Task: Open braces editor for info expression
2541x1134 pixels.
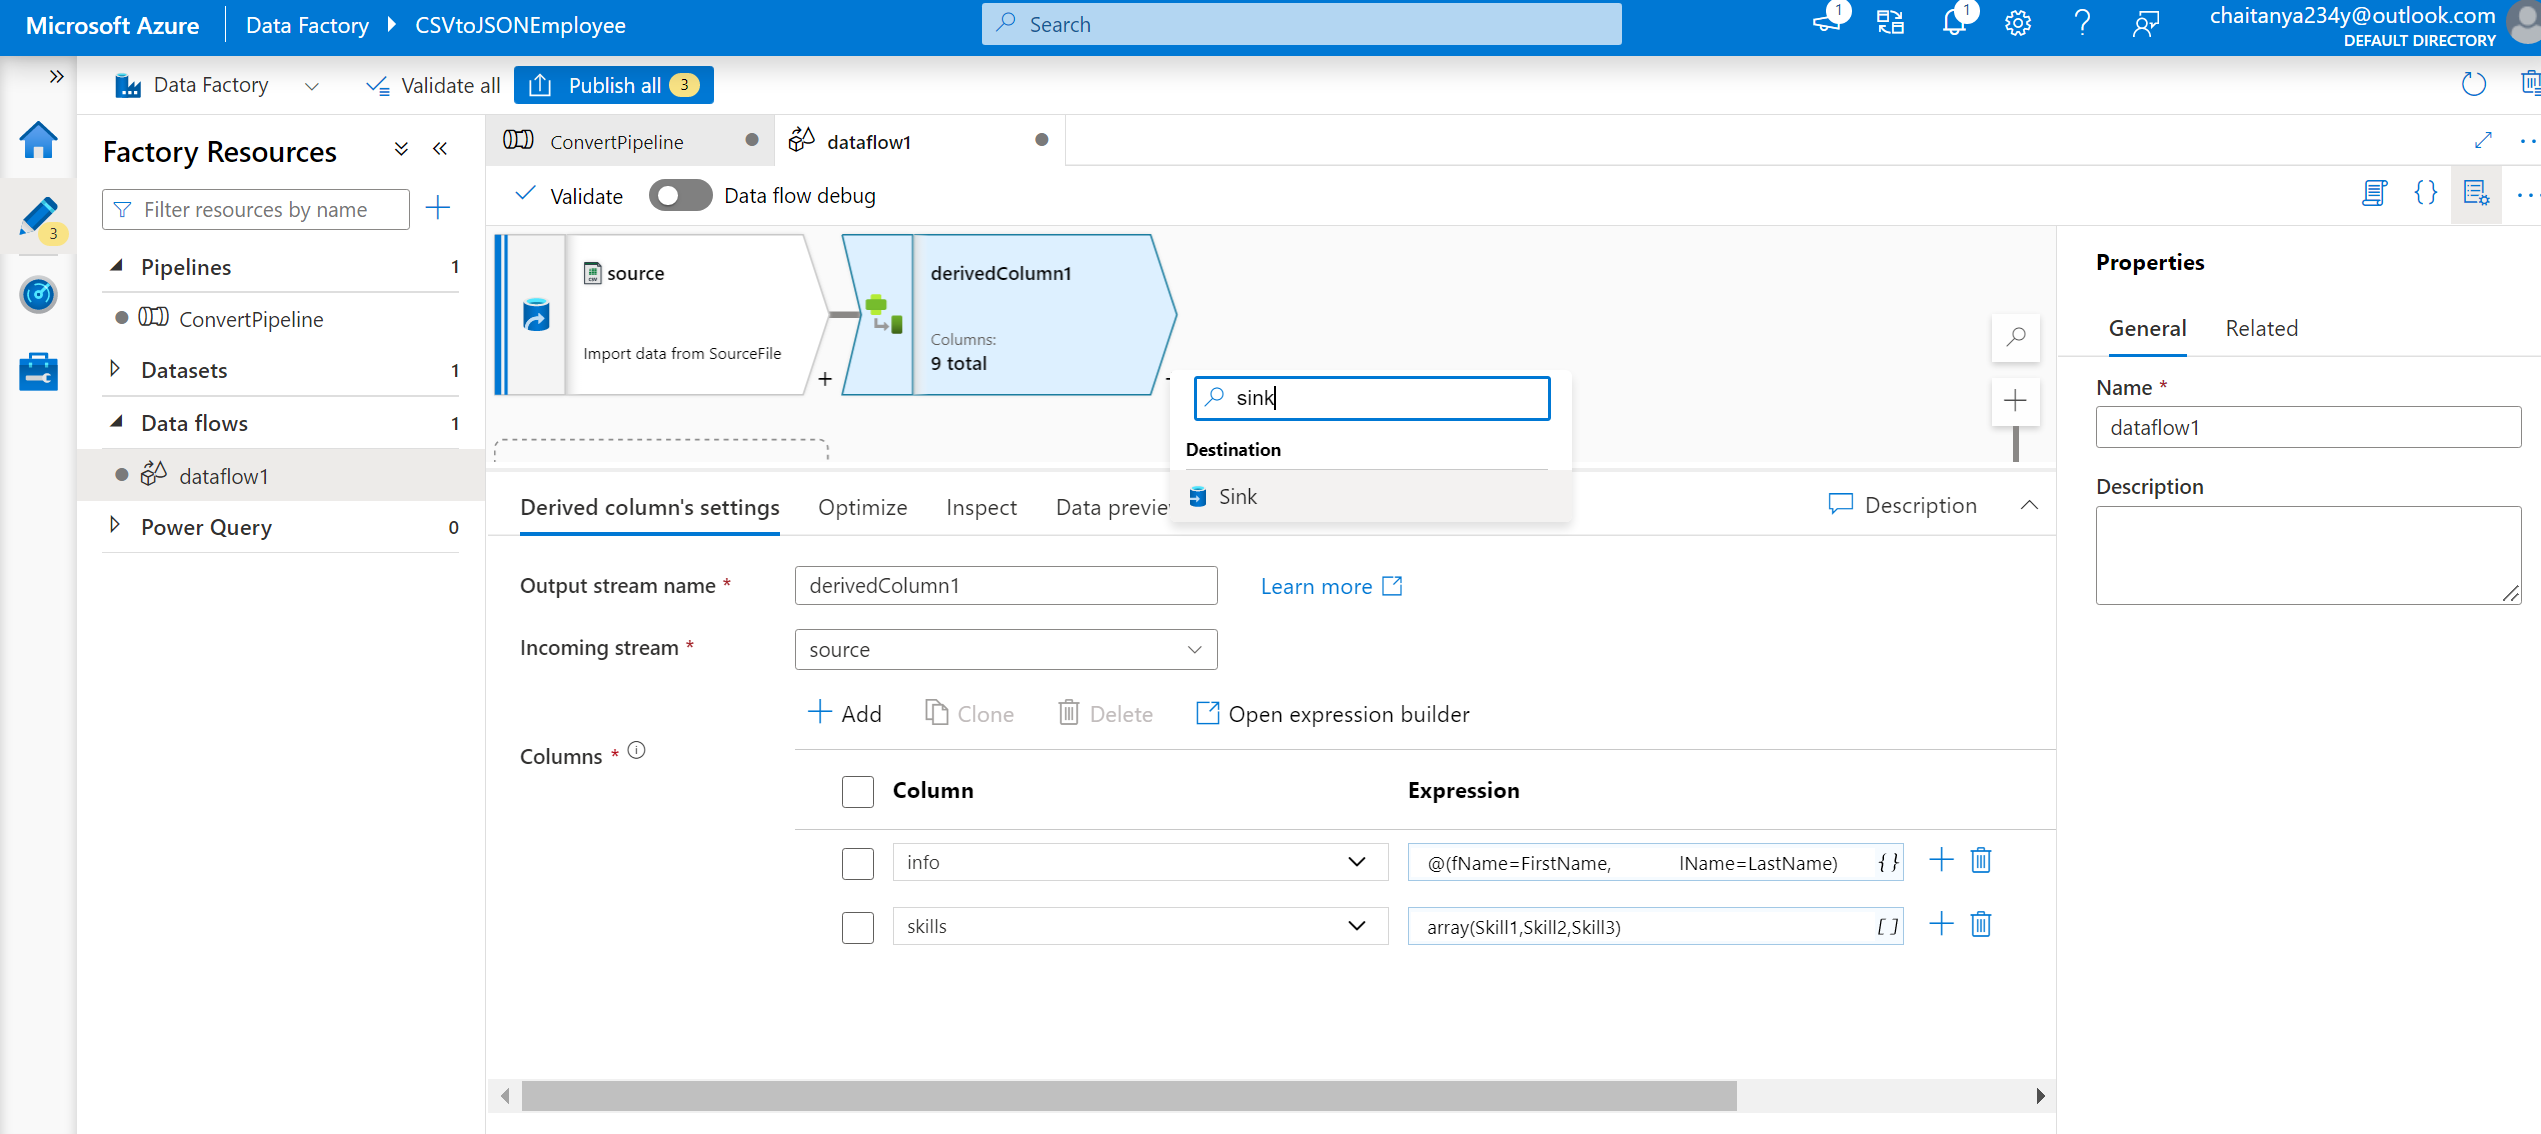Action: click(x=1886, y=862)
